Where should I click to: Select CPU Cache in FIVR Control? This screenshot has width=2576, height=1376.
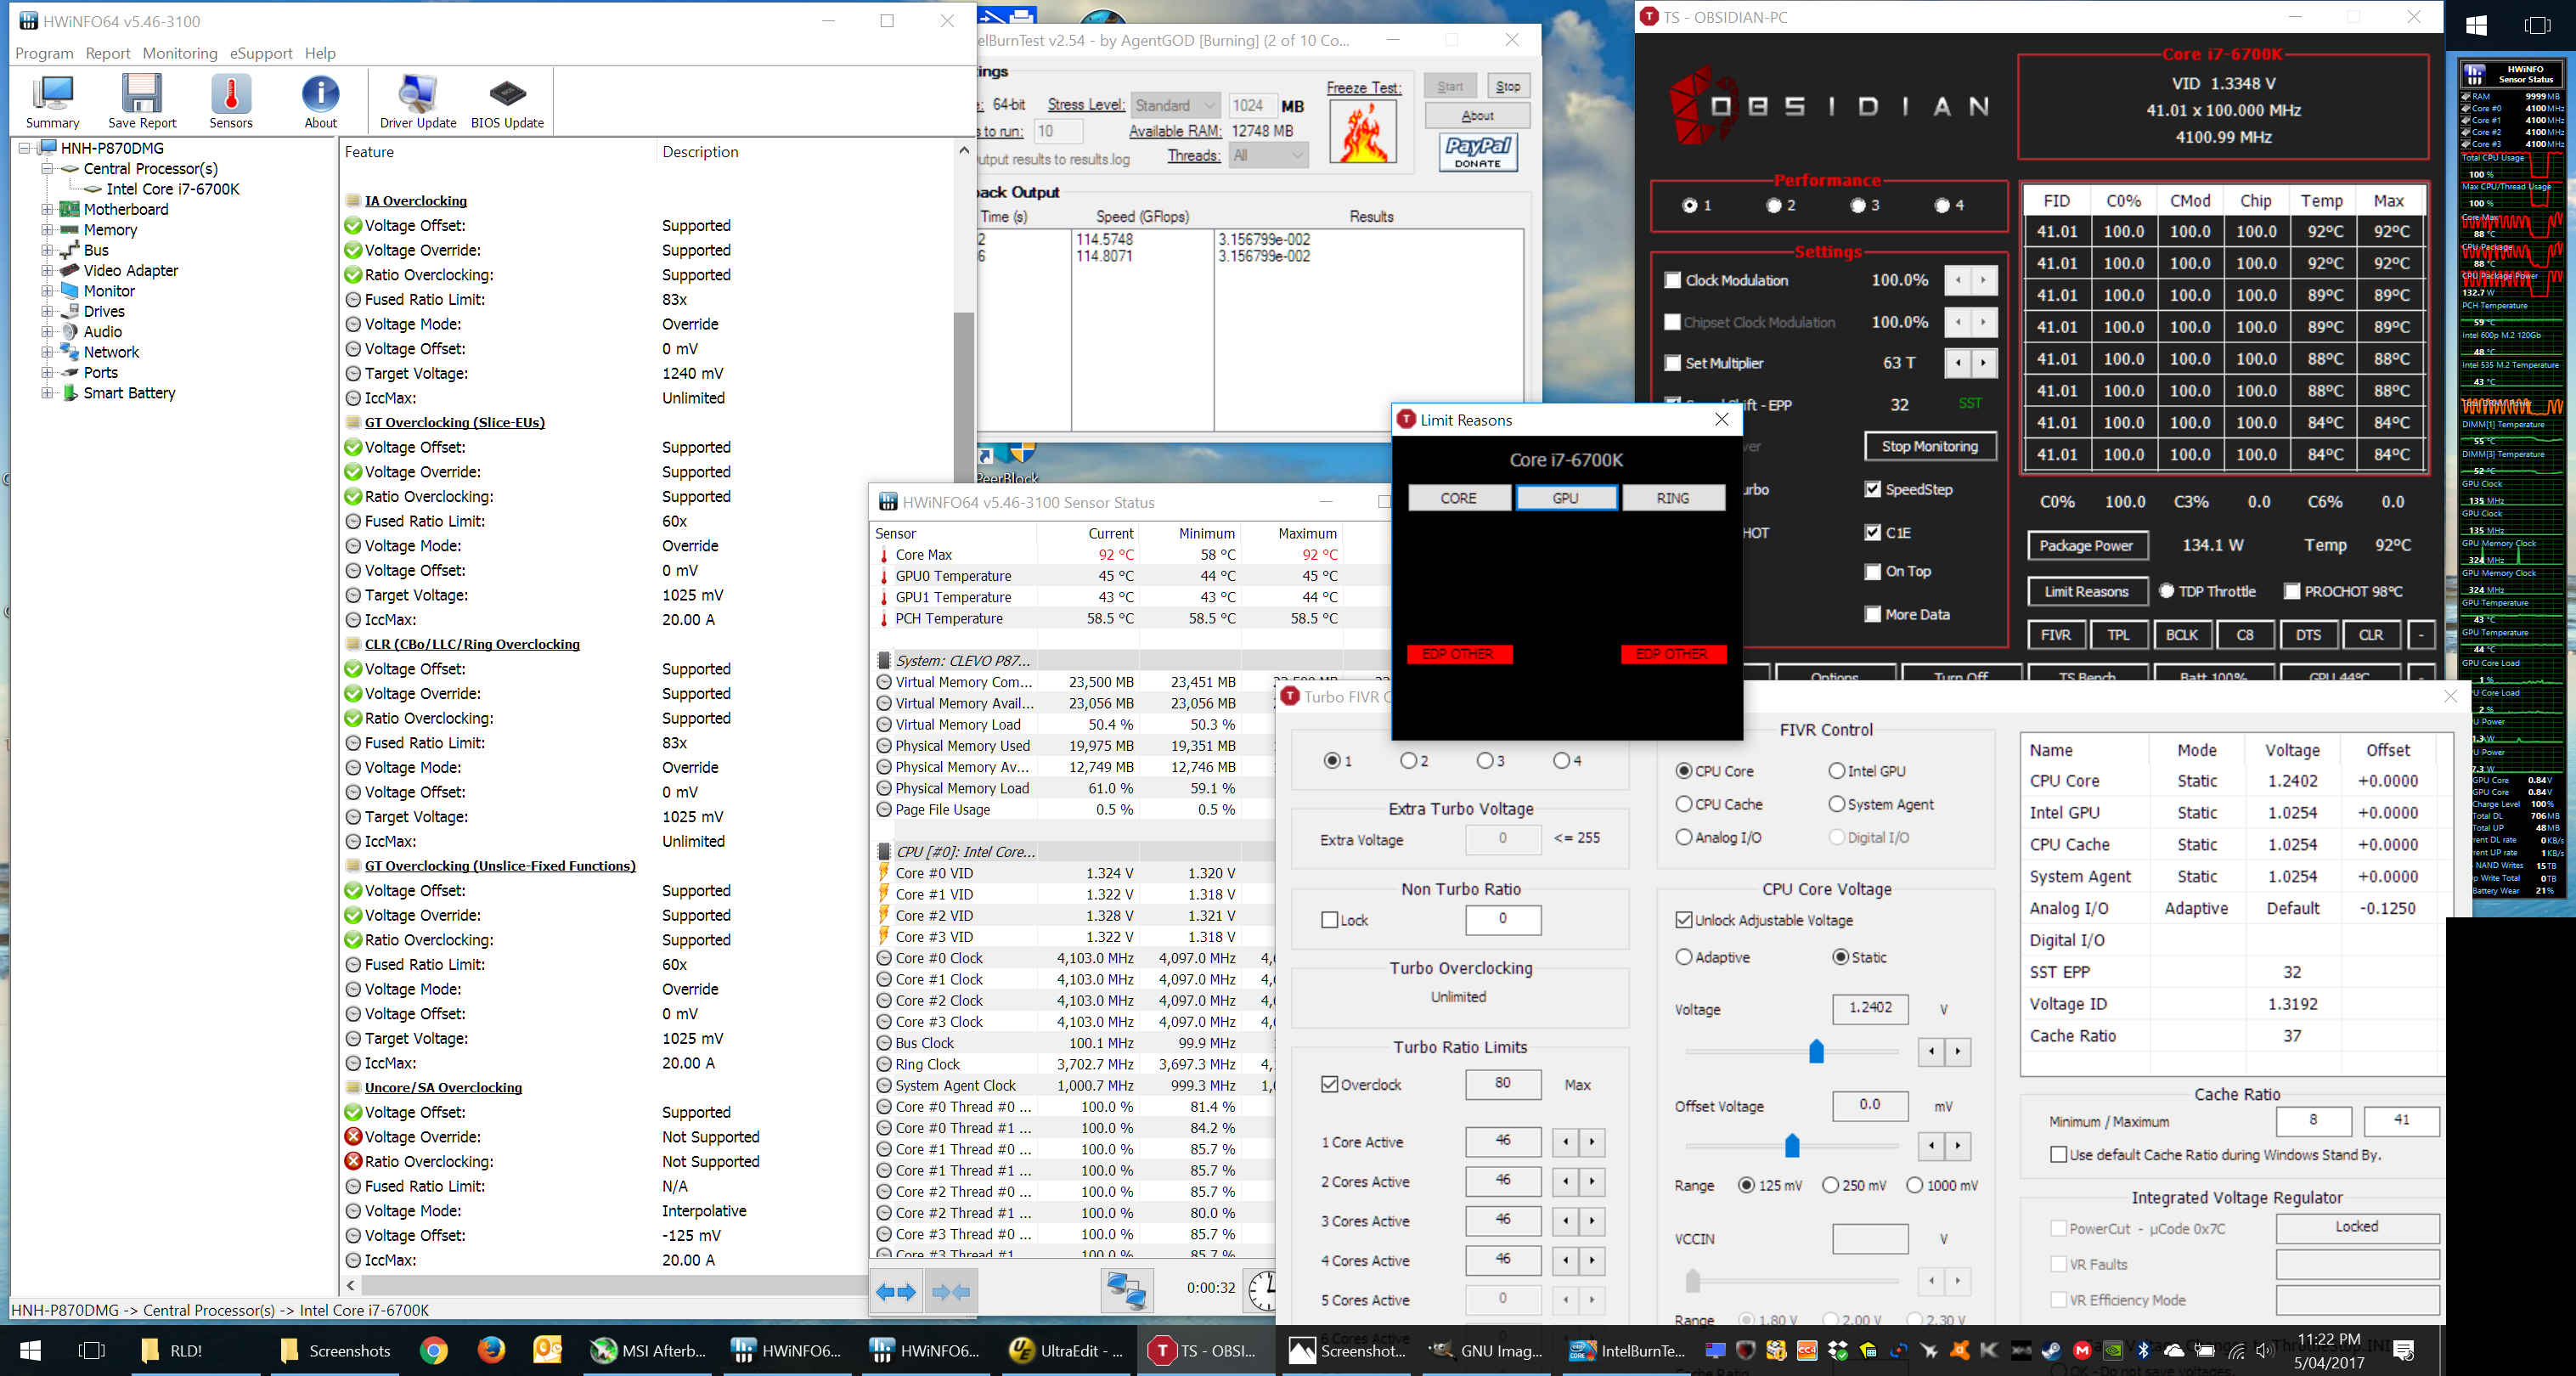1684,804
